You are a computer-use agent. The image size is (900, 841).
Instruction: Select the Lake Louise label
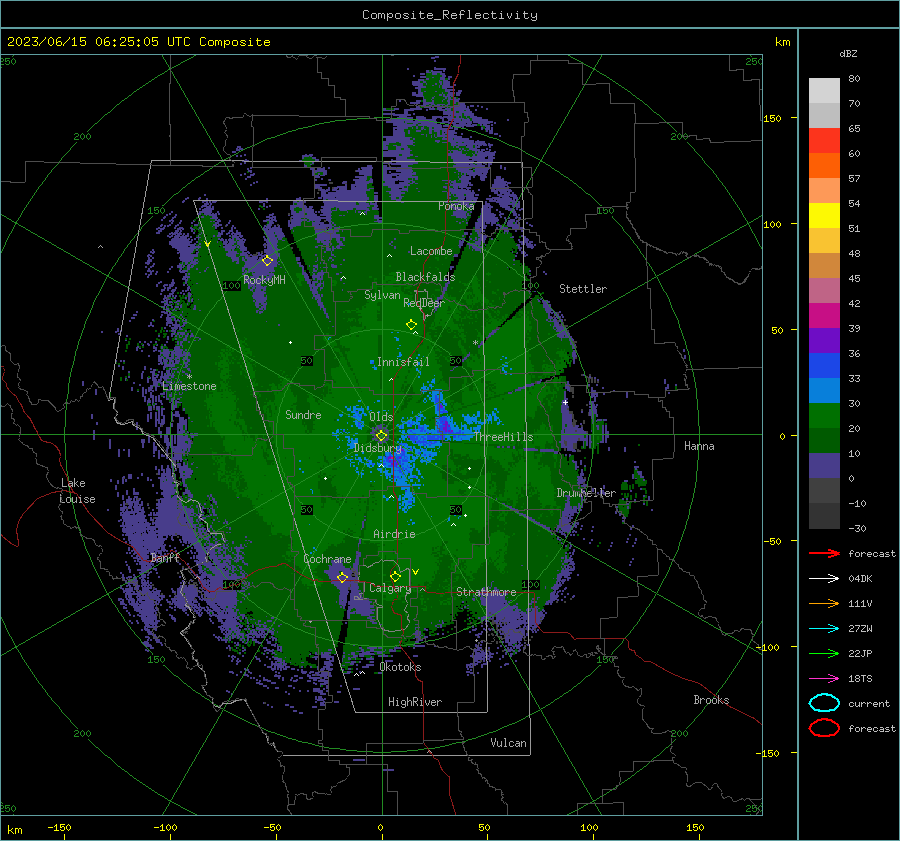pyautogui.click(x=77, y=491)
